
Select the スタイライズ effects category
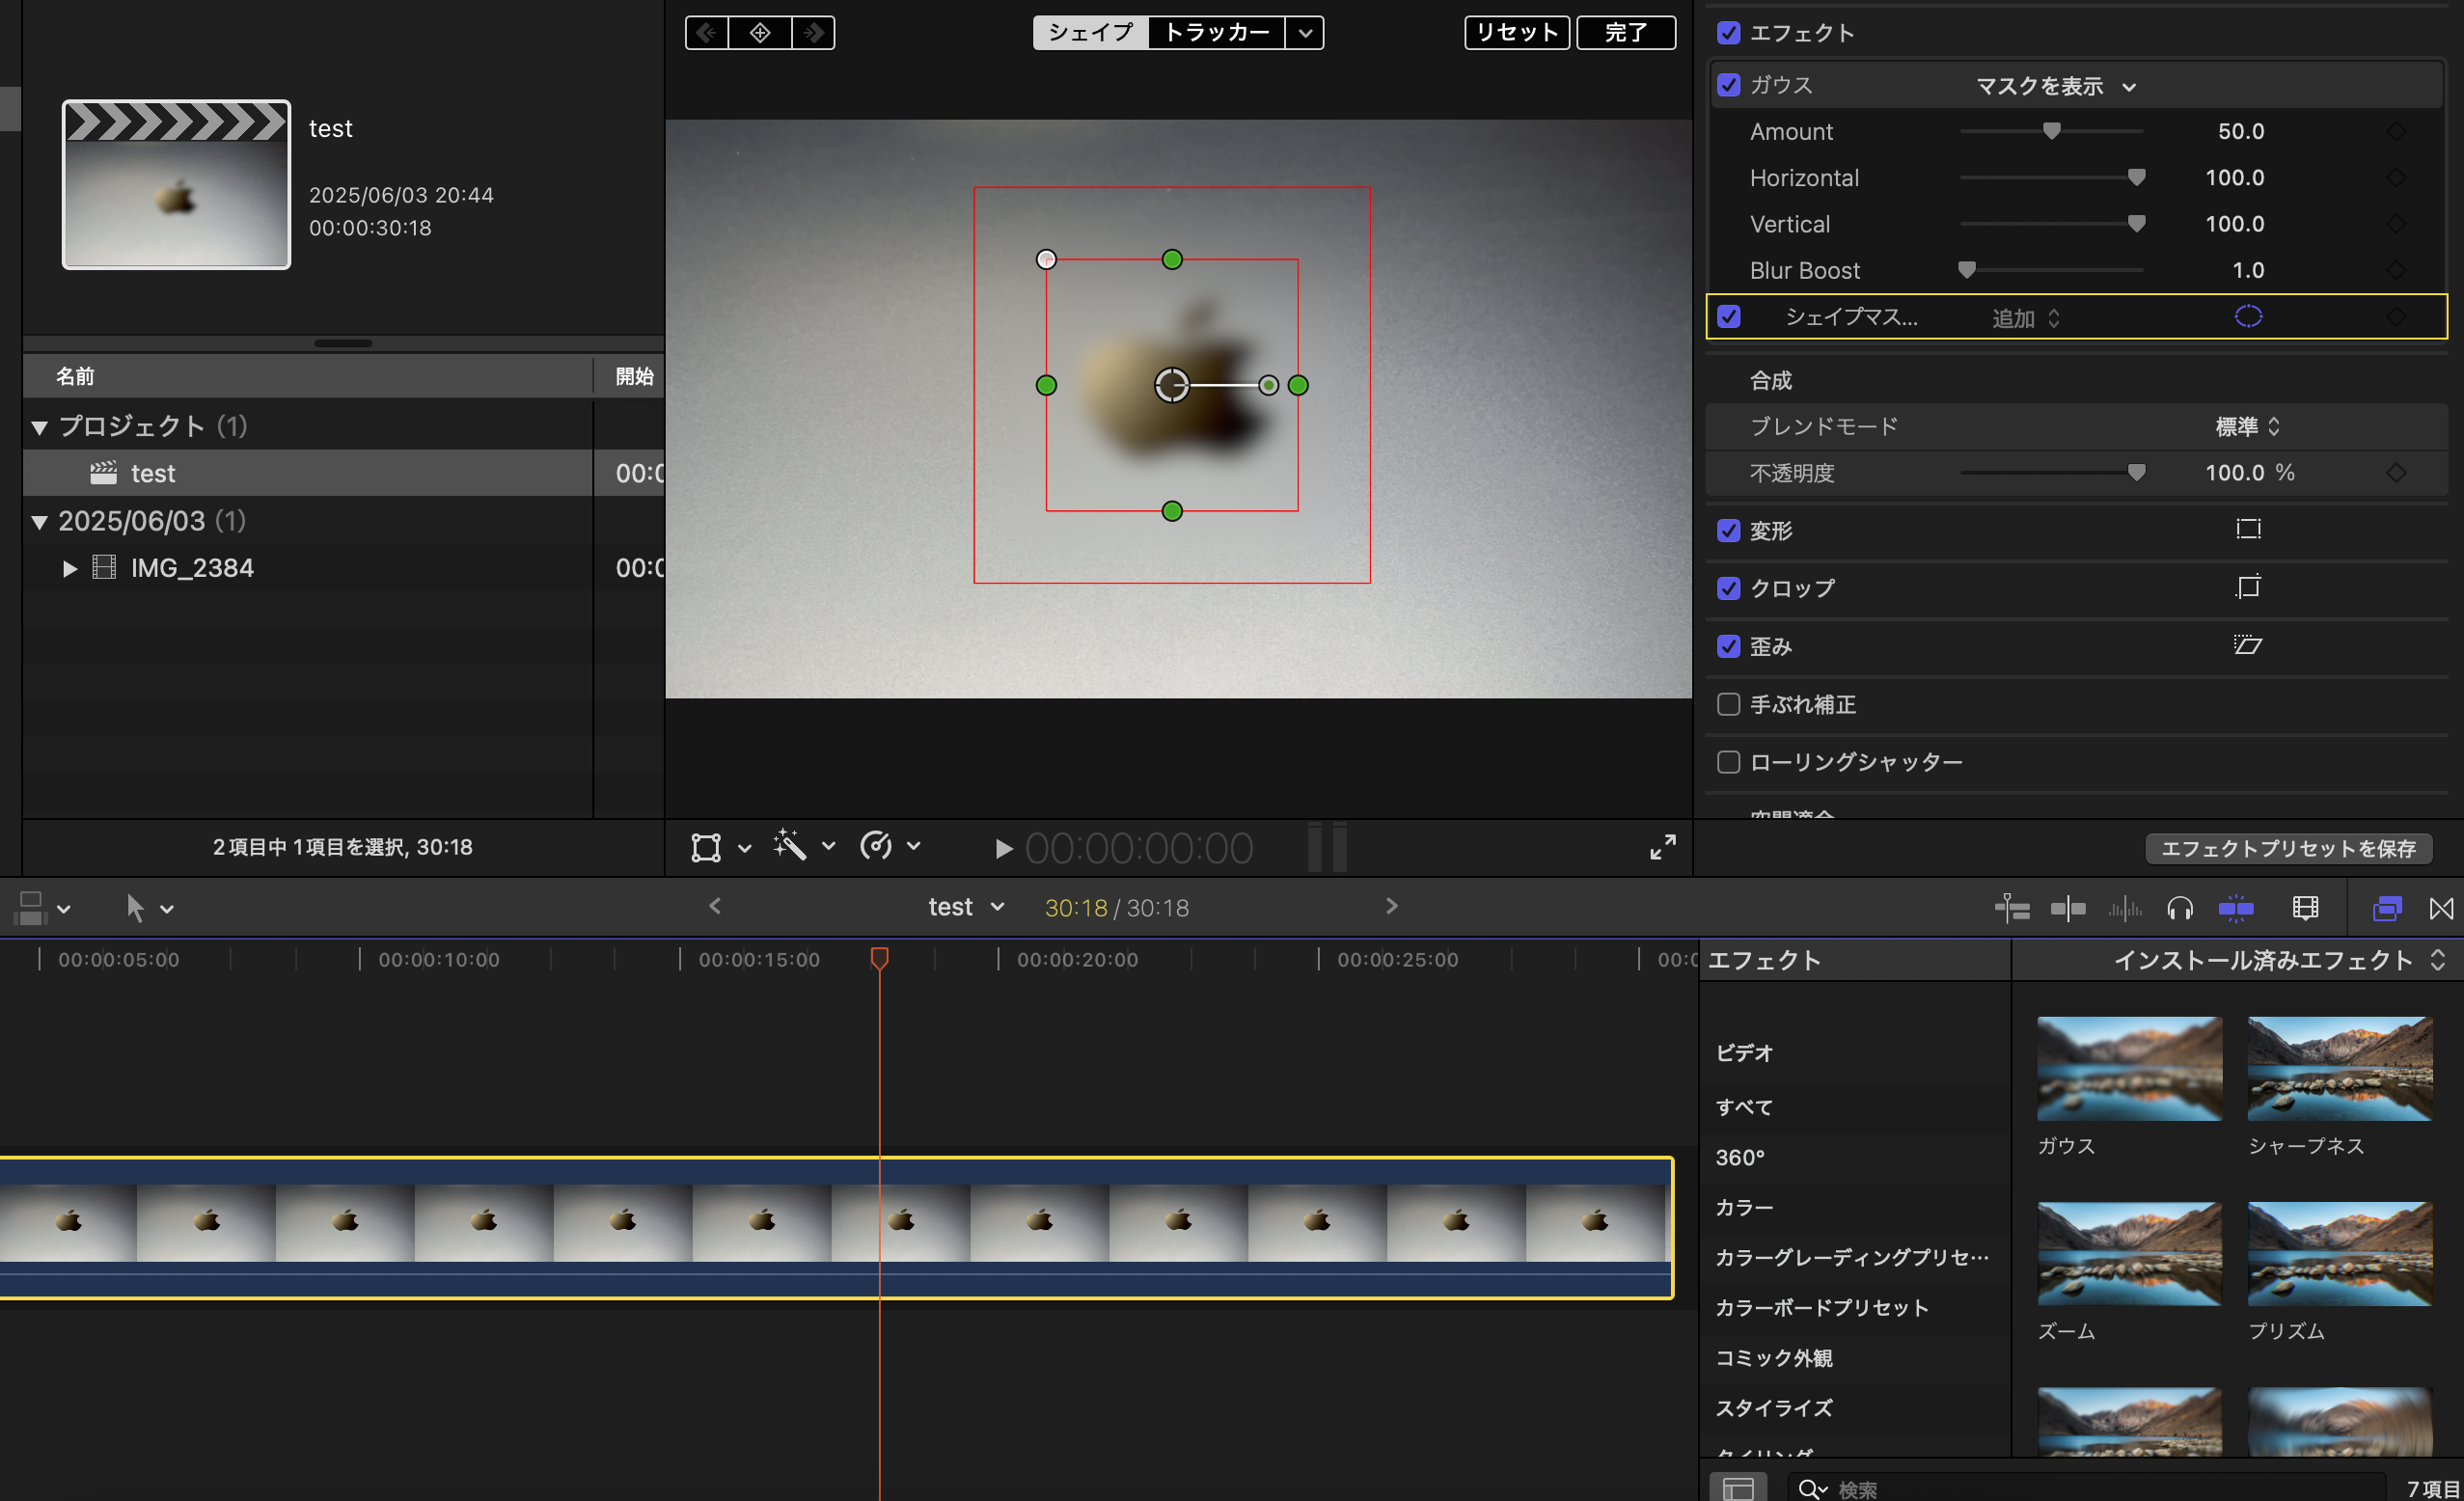[1773, 1408]
